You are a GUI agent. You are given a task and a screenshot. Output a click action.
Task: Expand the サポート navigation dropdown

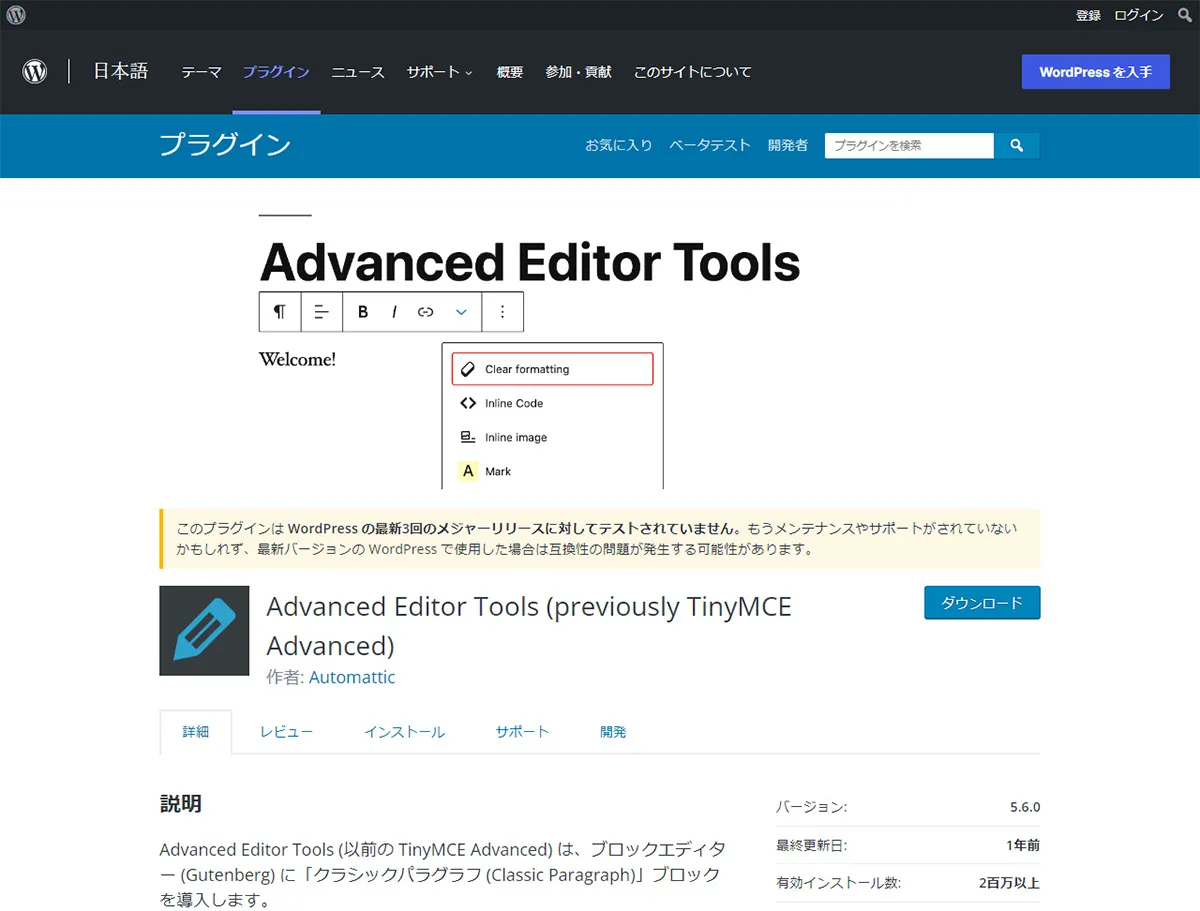click(438, 72)
